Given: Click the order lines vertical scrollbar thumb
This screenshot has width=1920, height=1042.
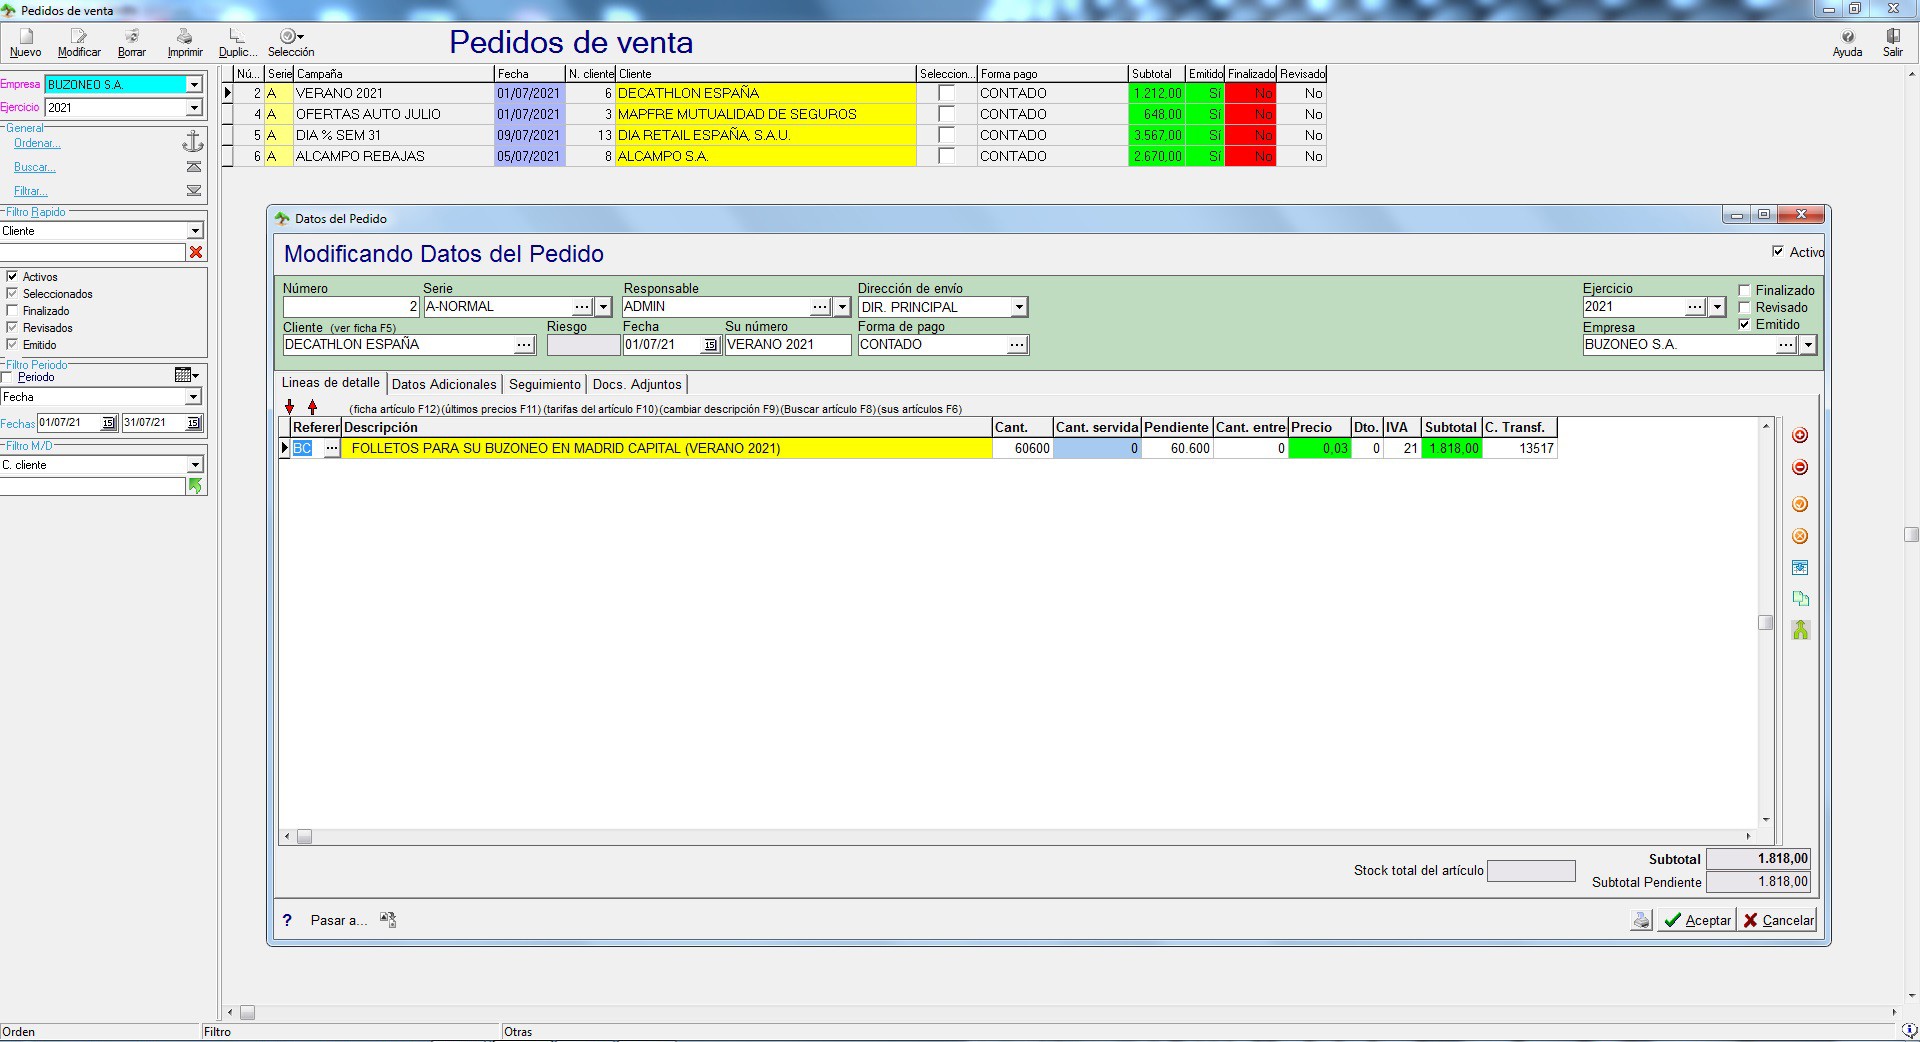Looking at the screenshot, I should (1766, 623).
